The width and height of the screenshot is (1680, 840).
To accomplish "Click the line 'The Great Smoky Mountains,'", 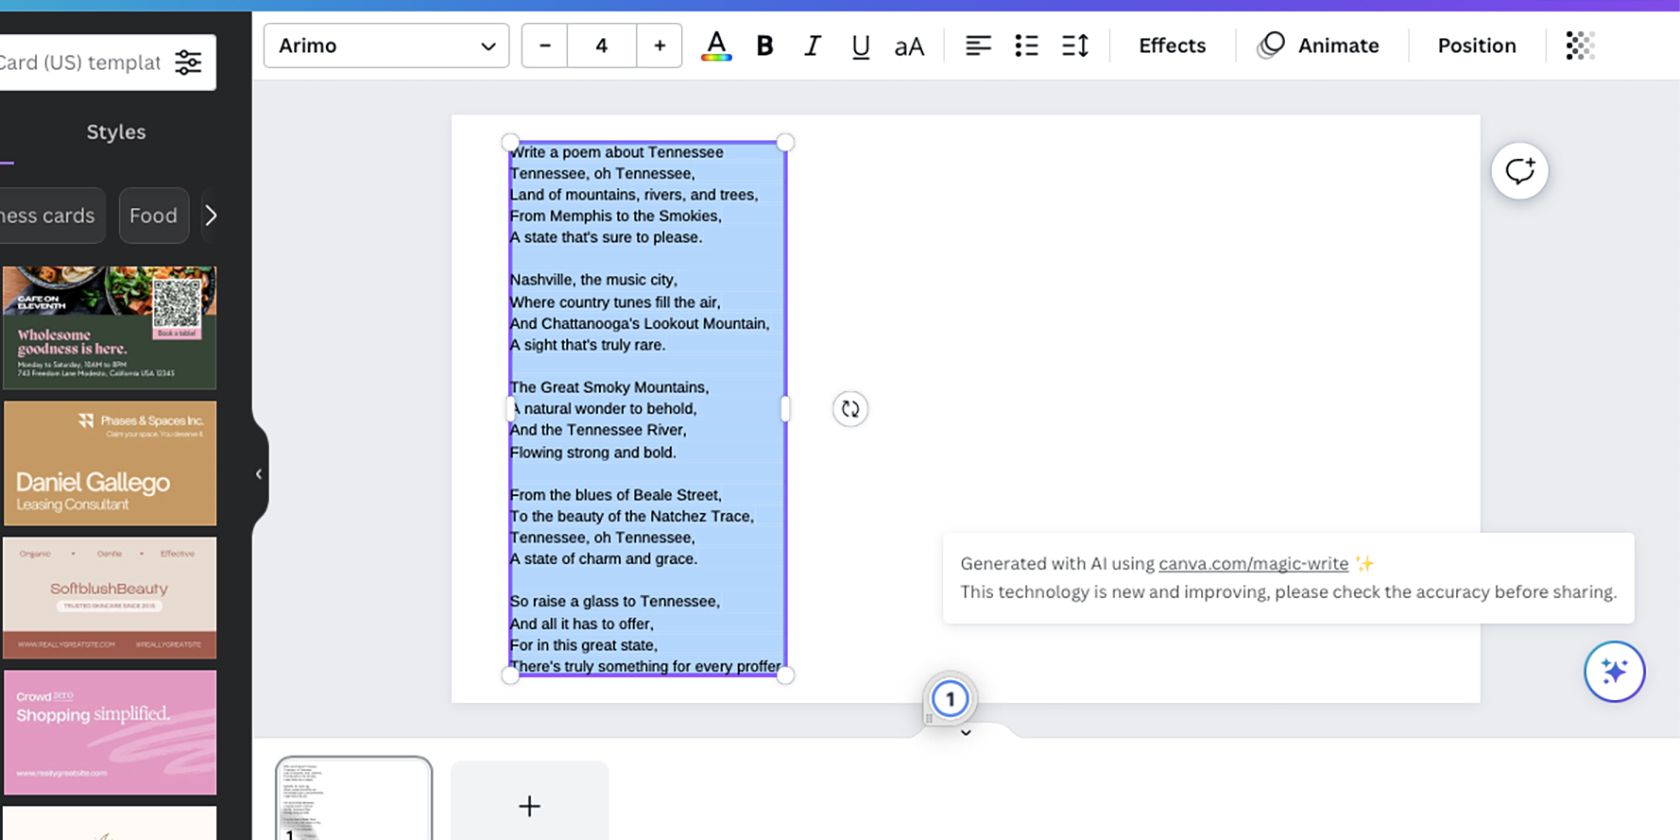I will [609, 387].
